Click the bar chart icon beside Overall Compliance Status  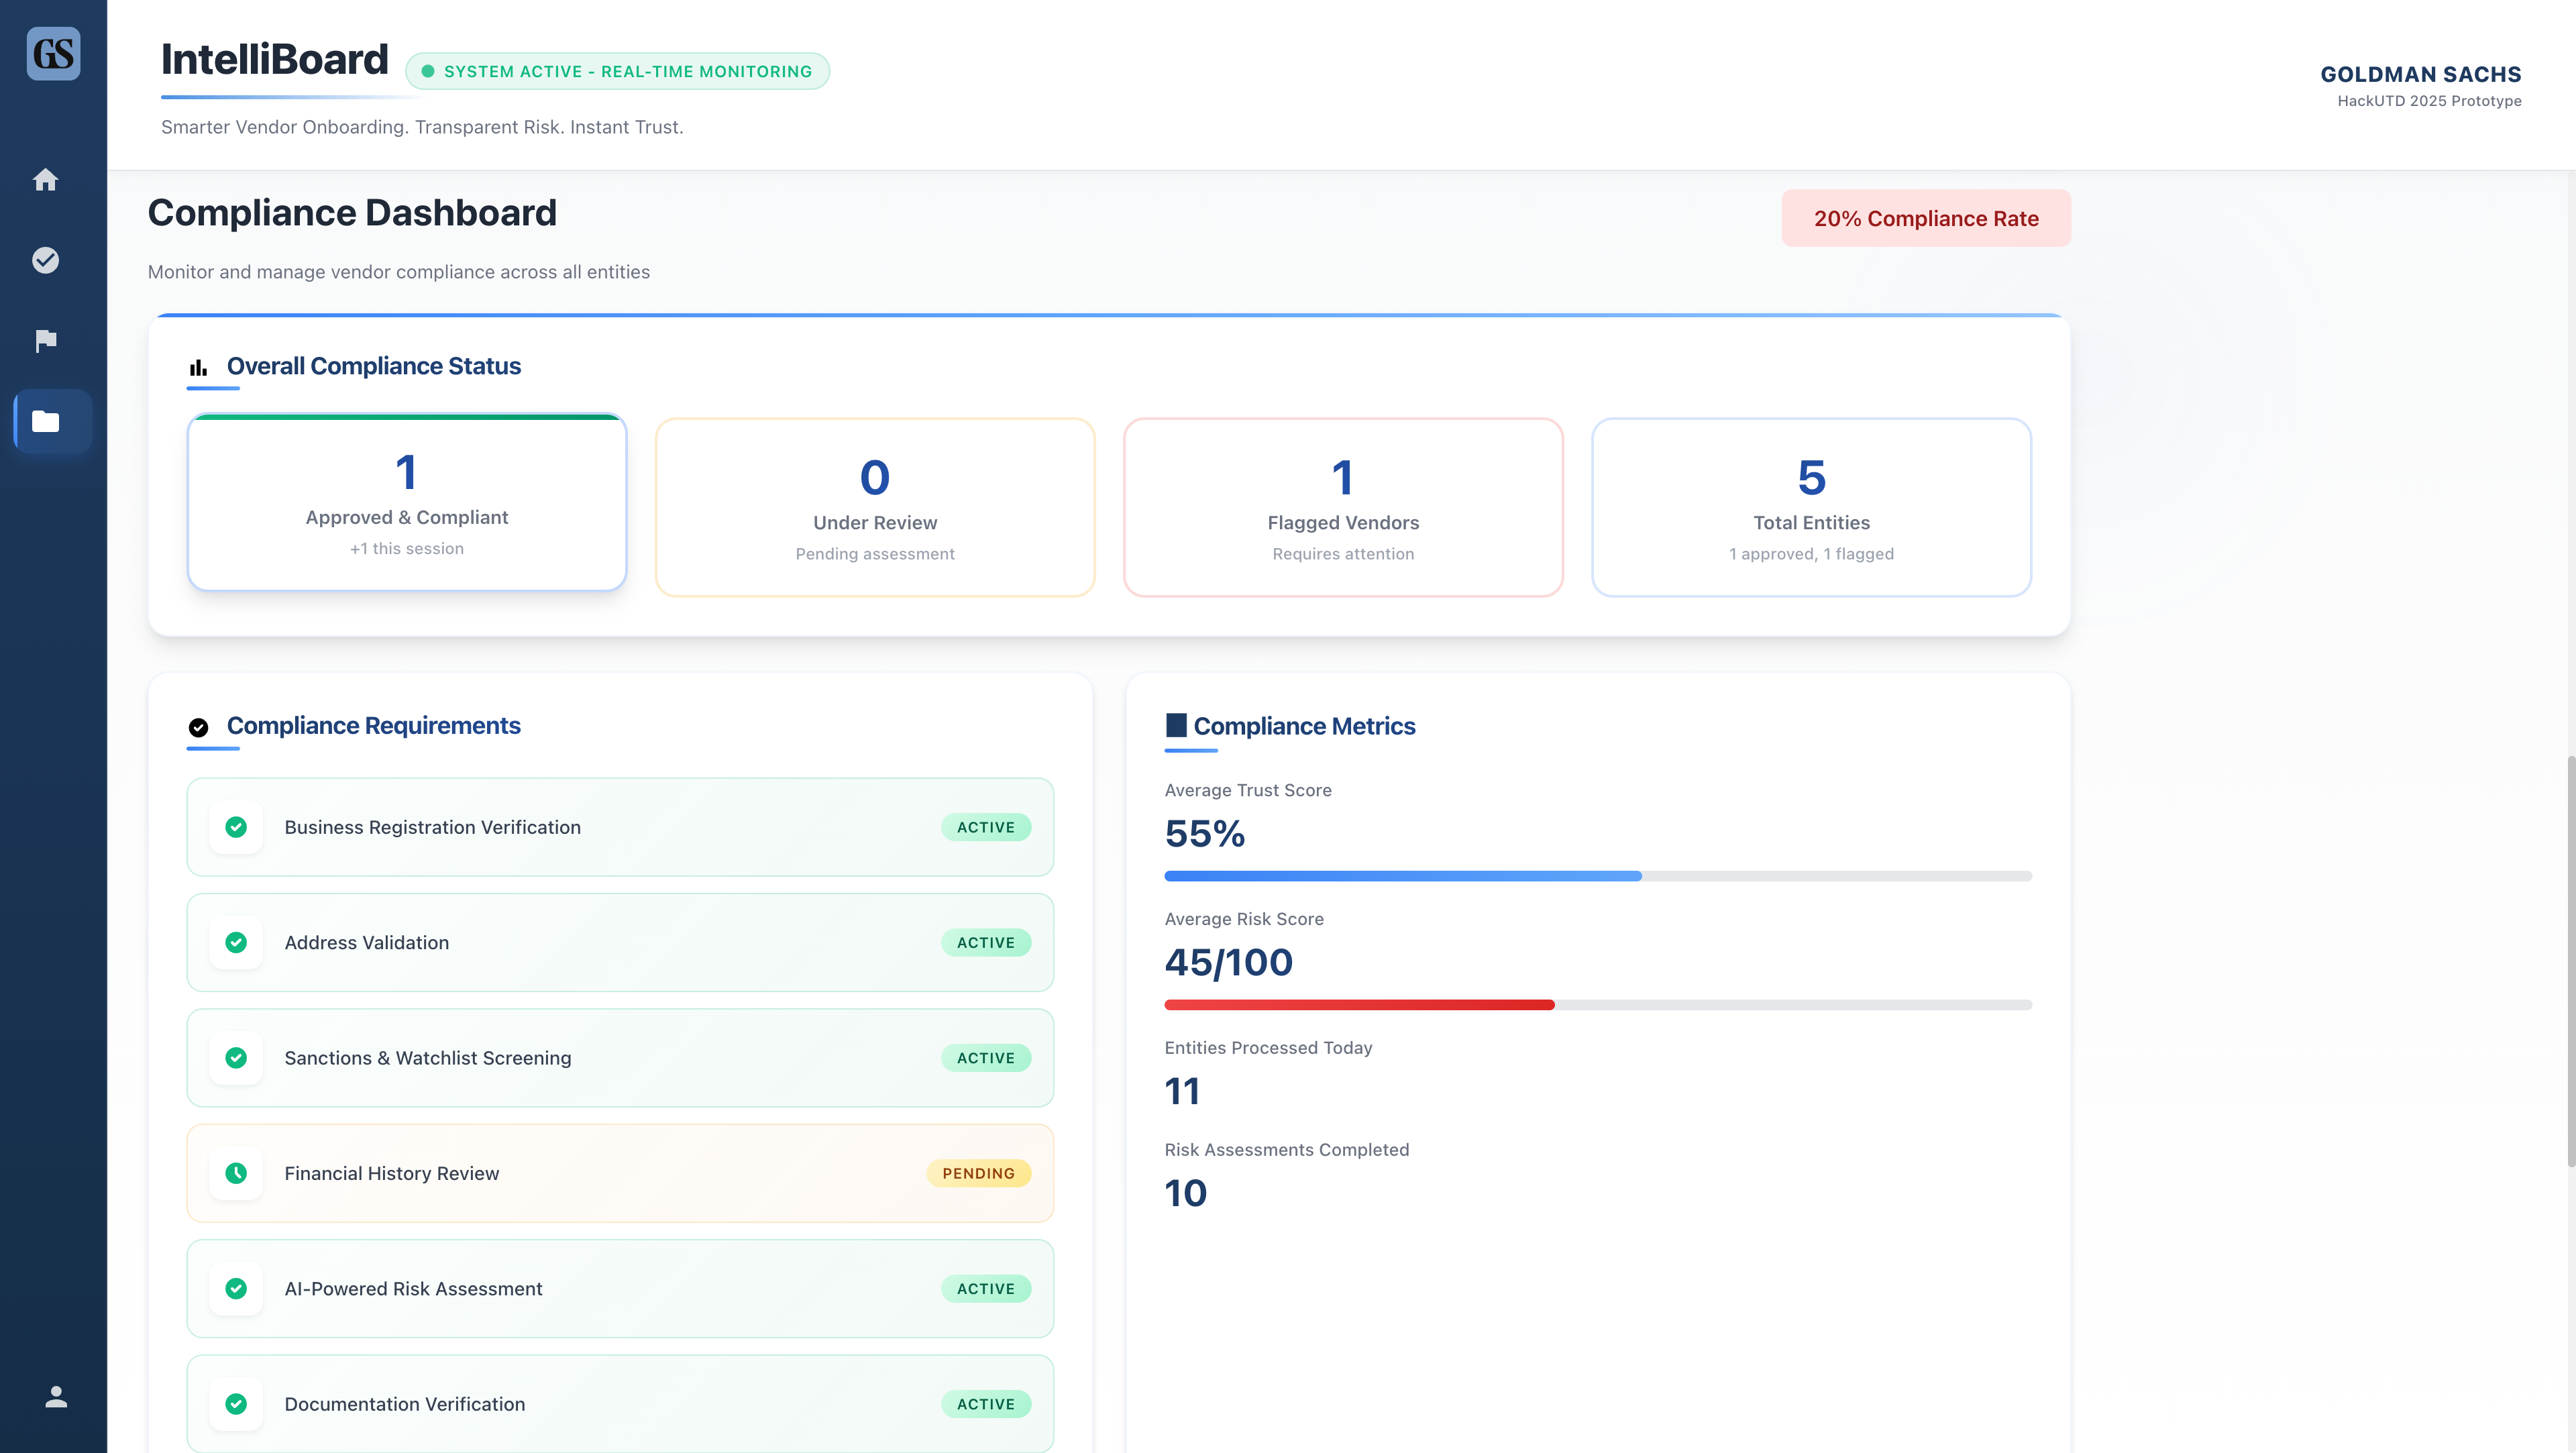point(198,368)
